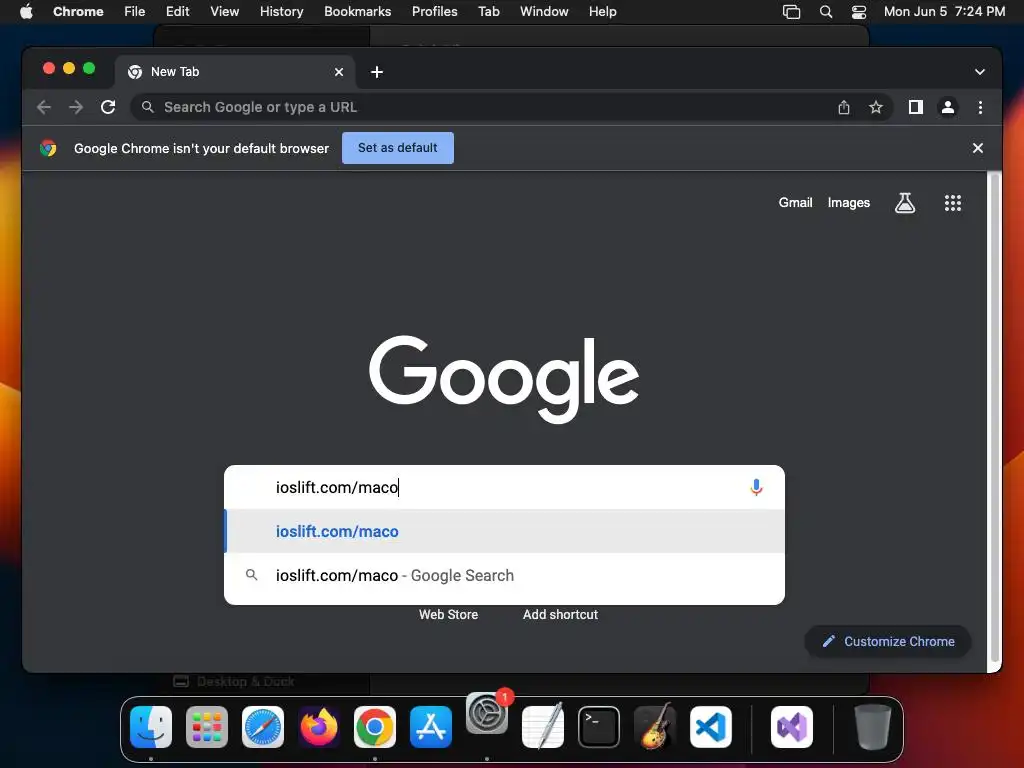Open the View menu
Screen dimensions: 1024x768
click(x=225, y=12)
